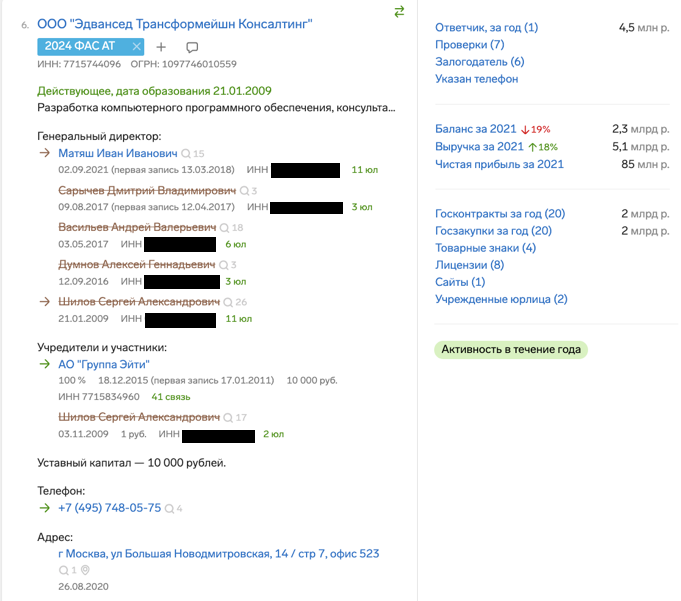681x601 pixels.
Task: Click green arrow beside АО "Группа Эйти"
Action: [x=44, y=364]
